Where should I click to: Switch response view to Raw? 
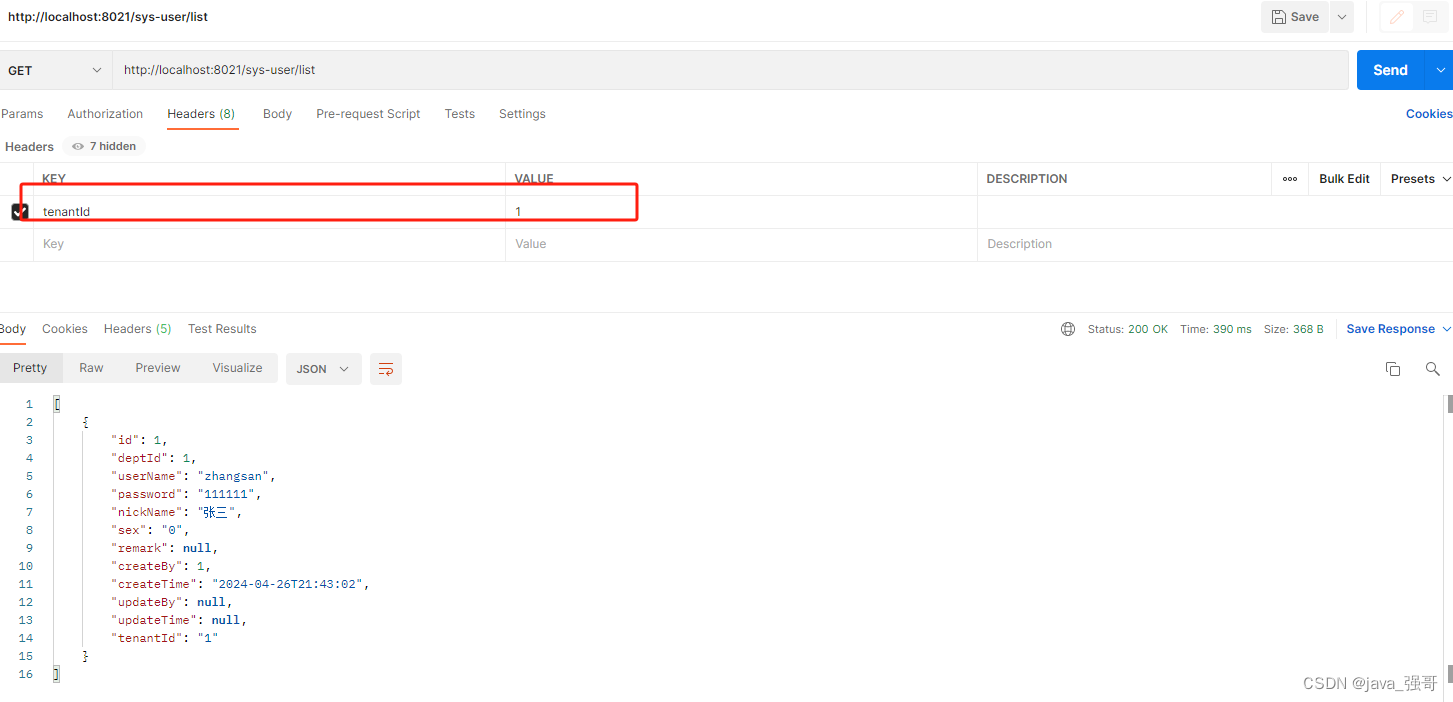tap(90, 368)
